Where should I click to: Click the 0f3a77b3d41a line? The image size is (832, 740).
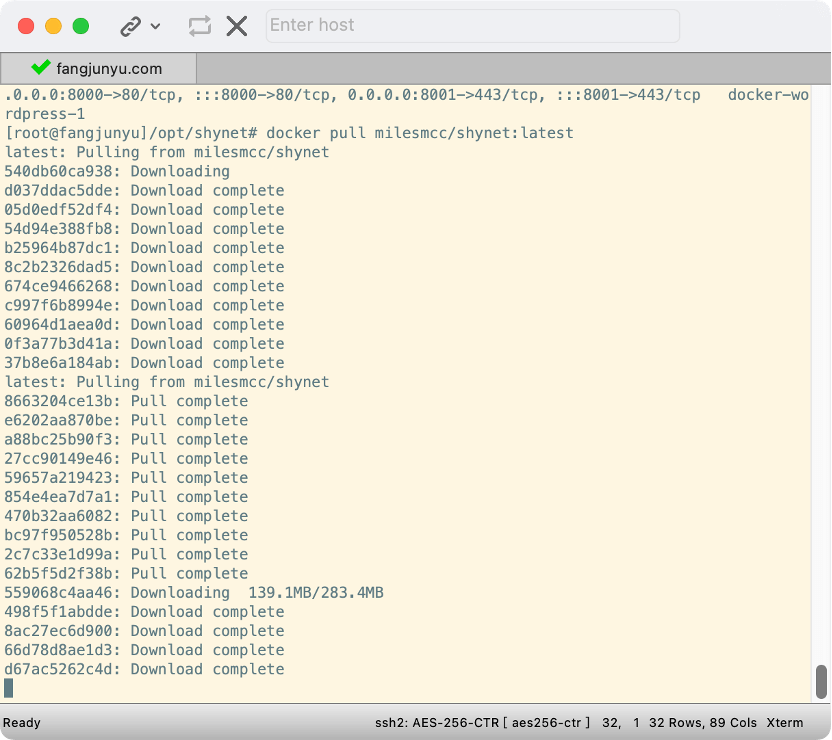pos(144,344)
